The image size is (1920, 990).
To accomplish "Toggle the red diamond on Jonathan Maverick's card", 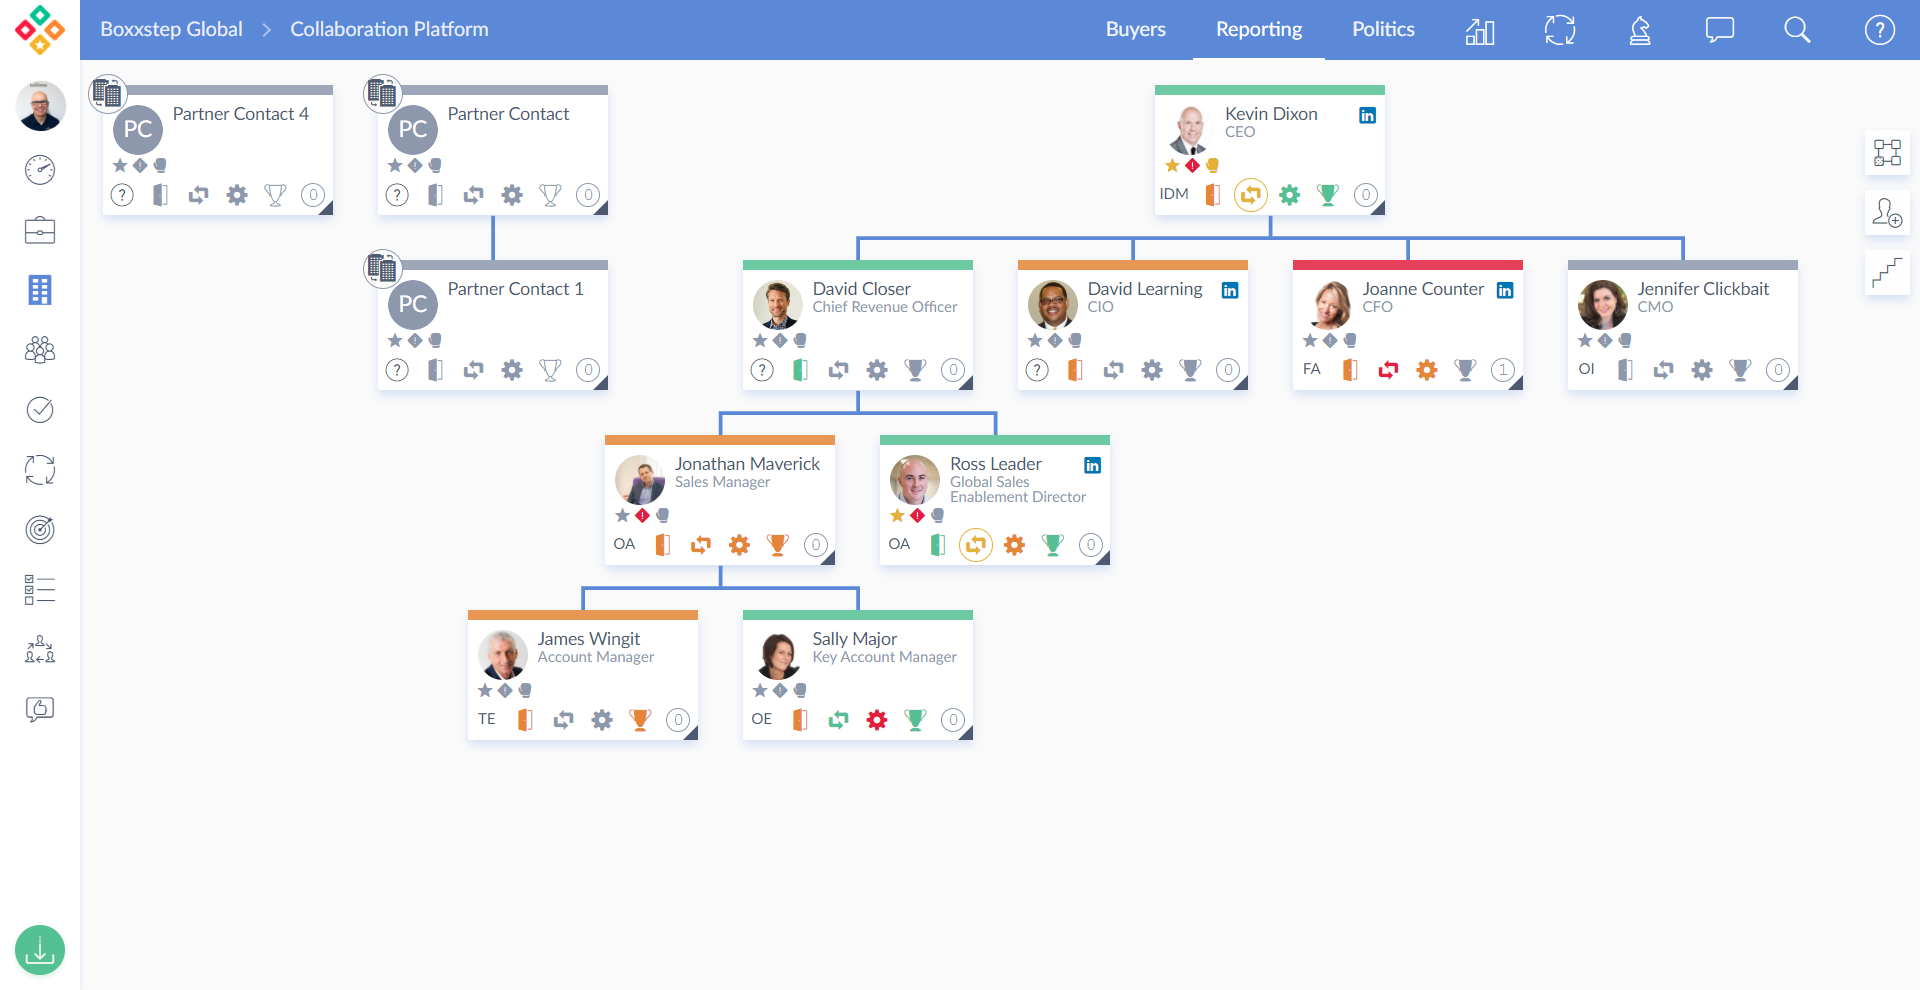I will 642,516.
